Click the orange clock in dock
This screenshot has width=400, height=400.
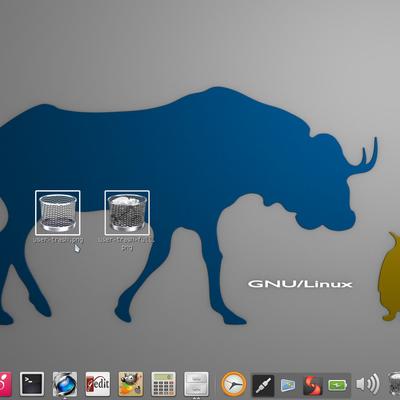click(x=234, y=384)
